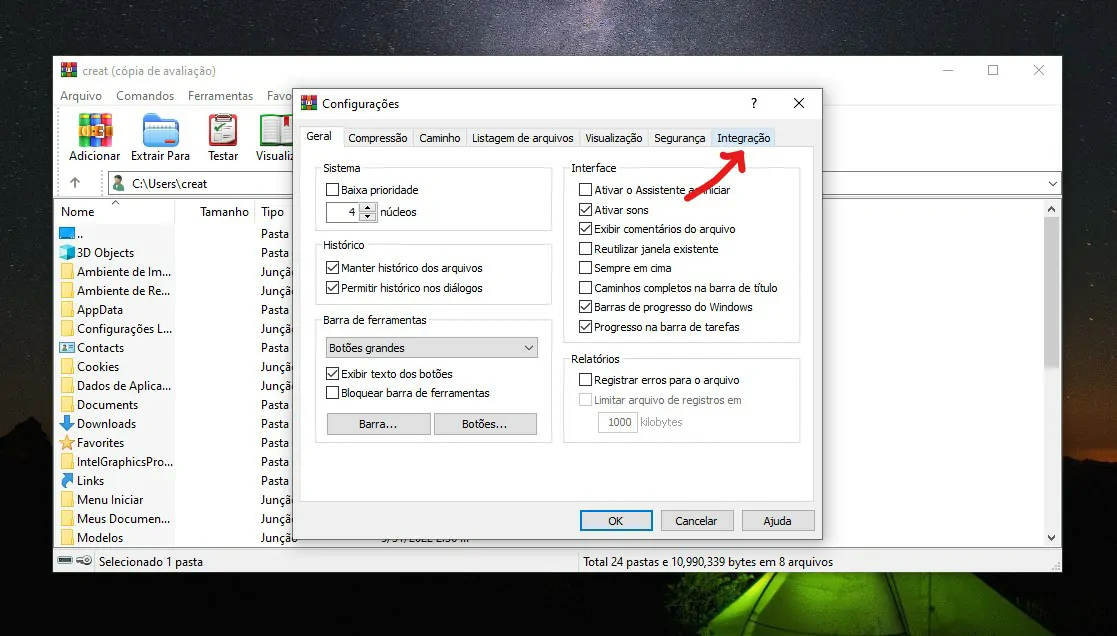
Task: Switch to the Compressão tab
Action: pos(378,138)
